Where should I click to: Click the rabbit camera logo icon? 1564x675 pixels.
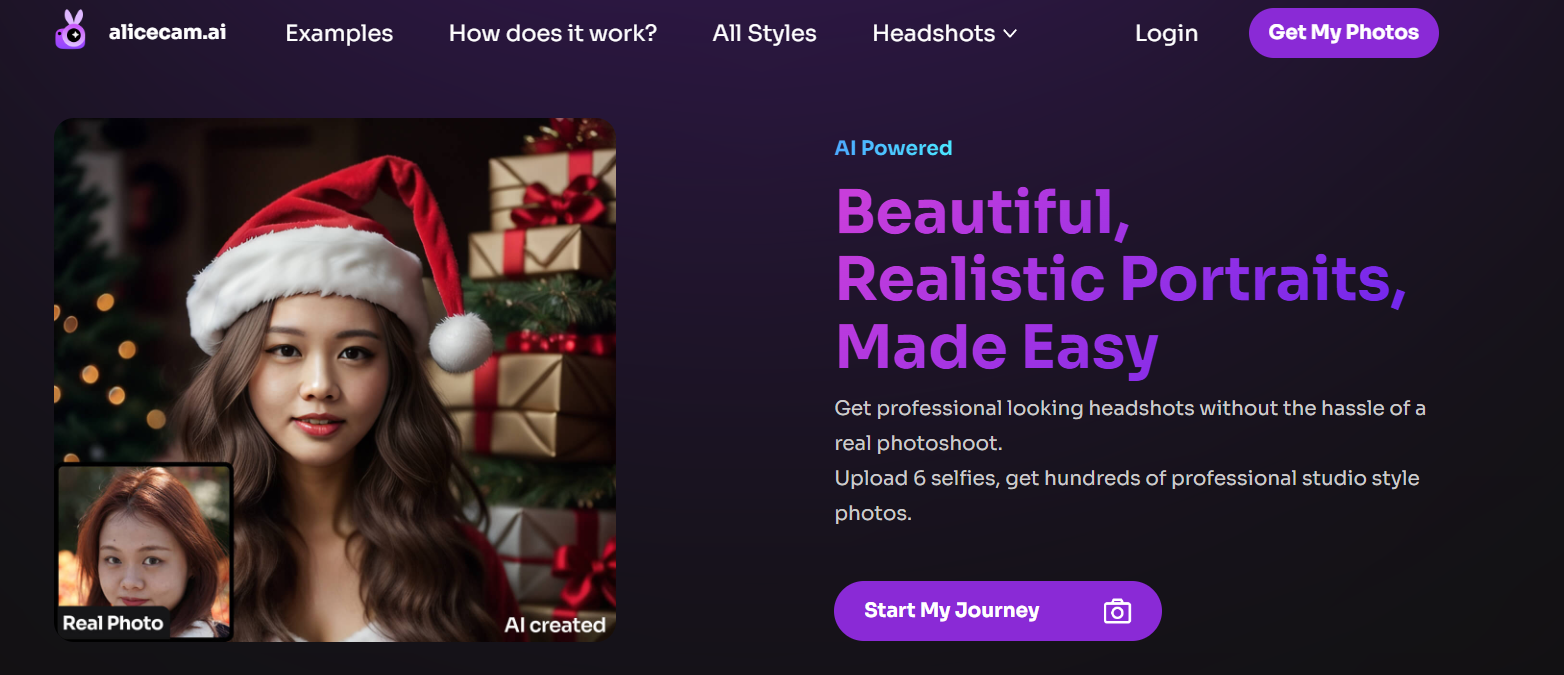click(70, 31)
